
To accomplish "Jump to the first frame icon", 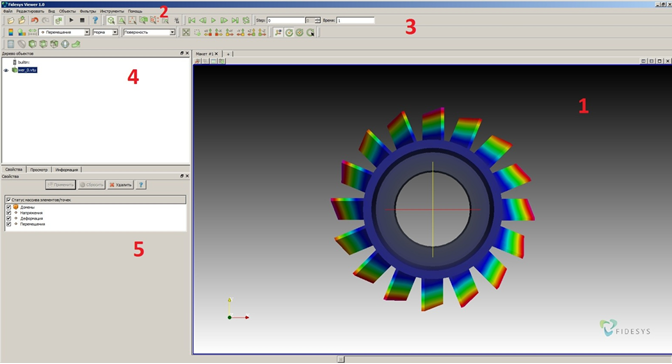I will [x=192, y=20].
